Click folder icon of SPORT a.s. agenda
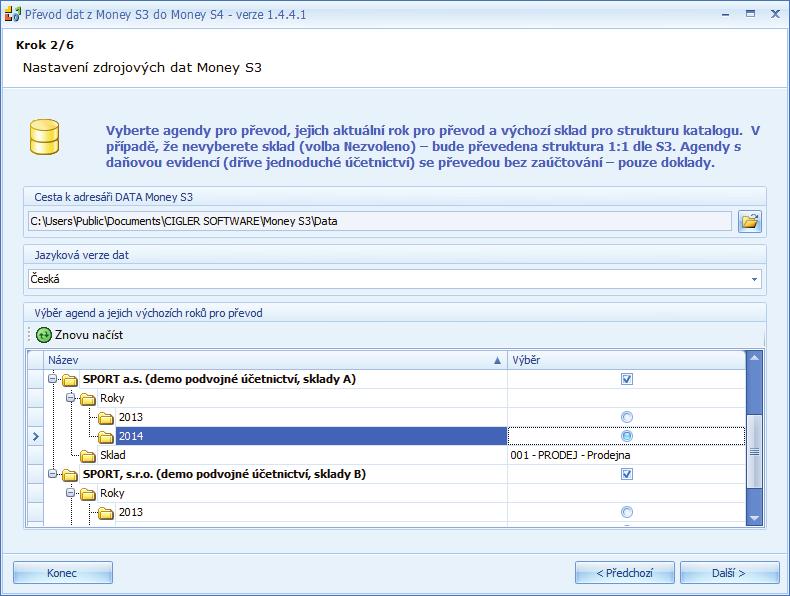790x596 pixels. [70, 380]
